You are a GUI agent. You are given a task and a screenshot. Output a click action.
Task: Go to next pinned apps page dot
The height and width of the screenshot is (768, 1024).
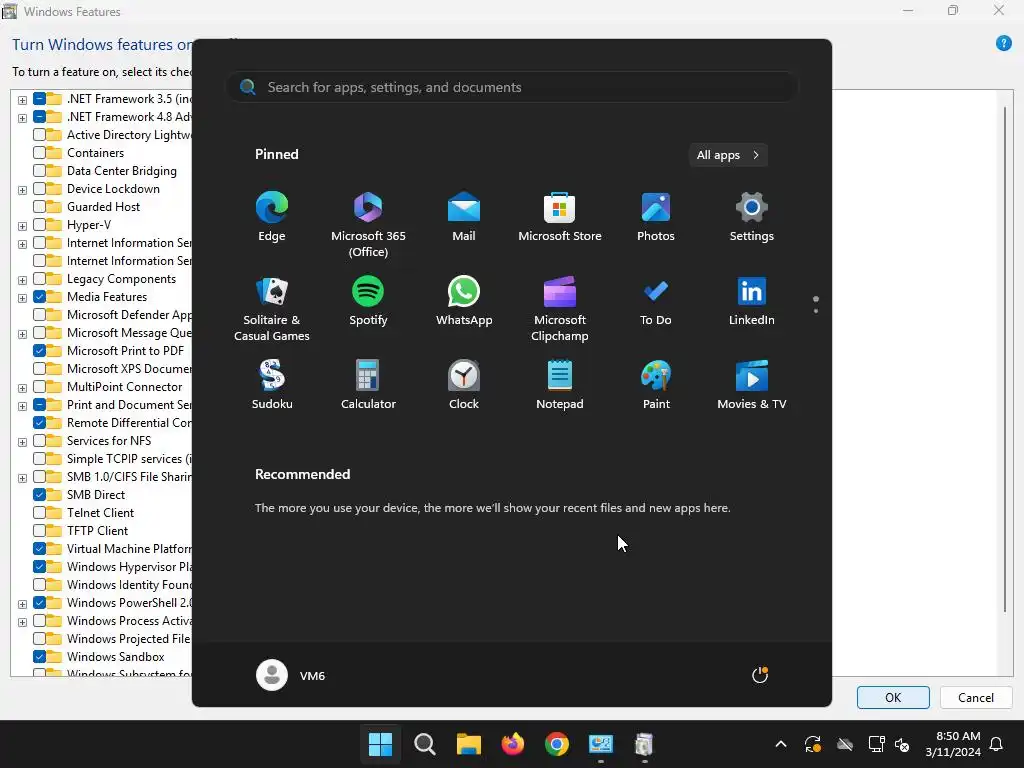tap(816, 311)
